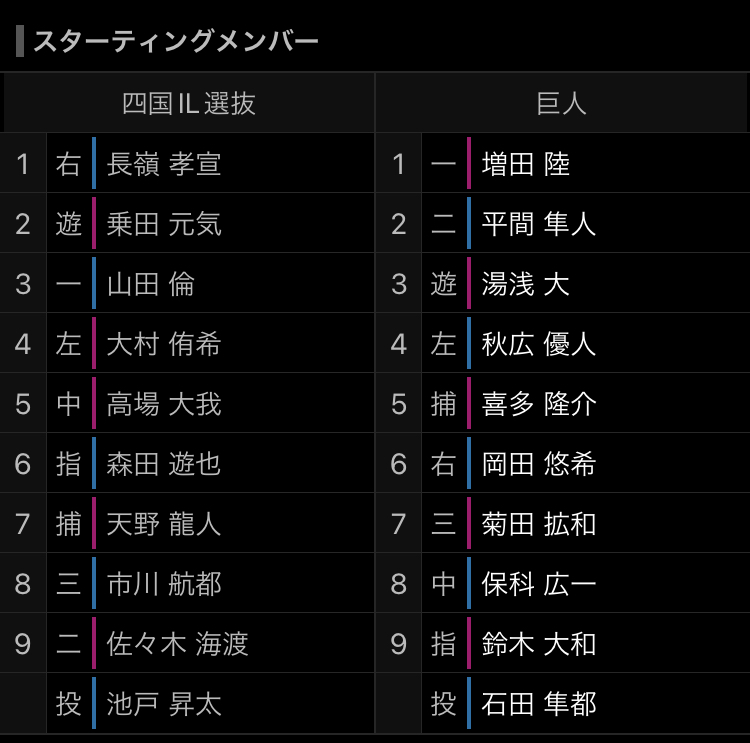Viewport: 750px width, 743px height.
Task: Open 増田 陸 player profile
Action: (x=526, y=164)
